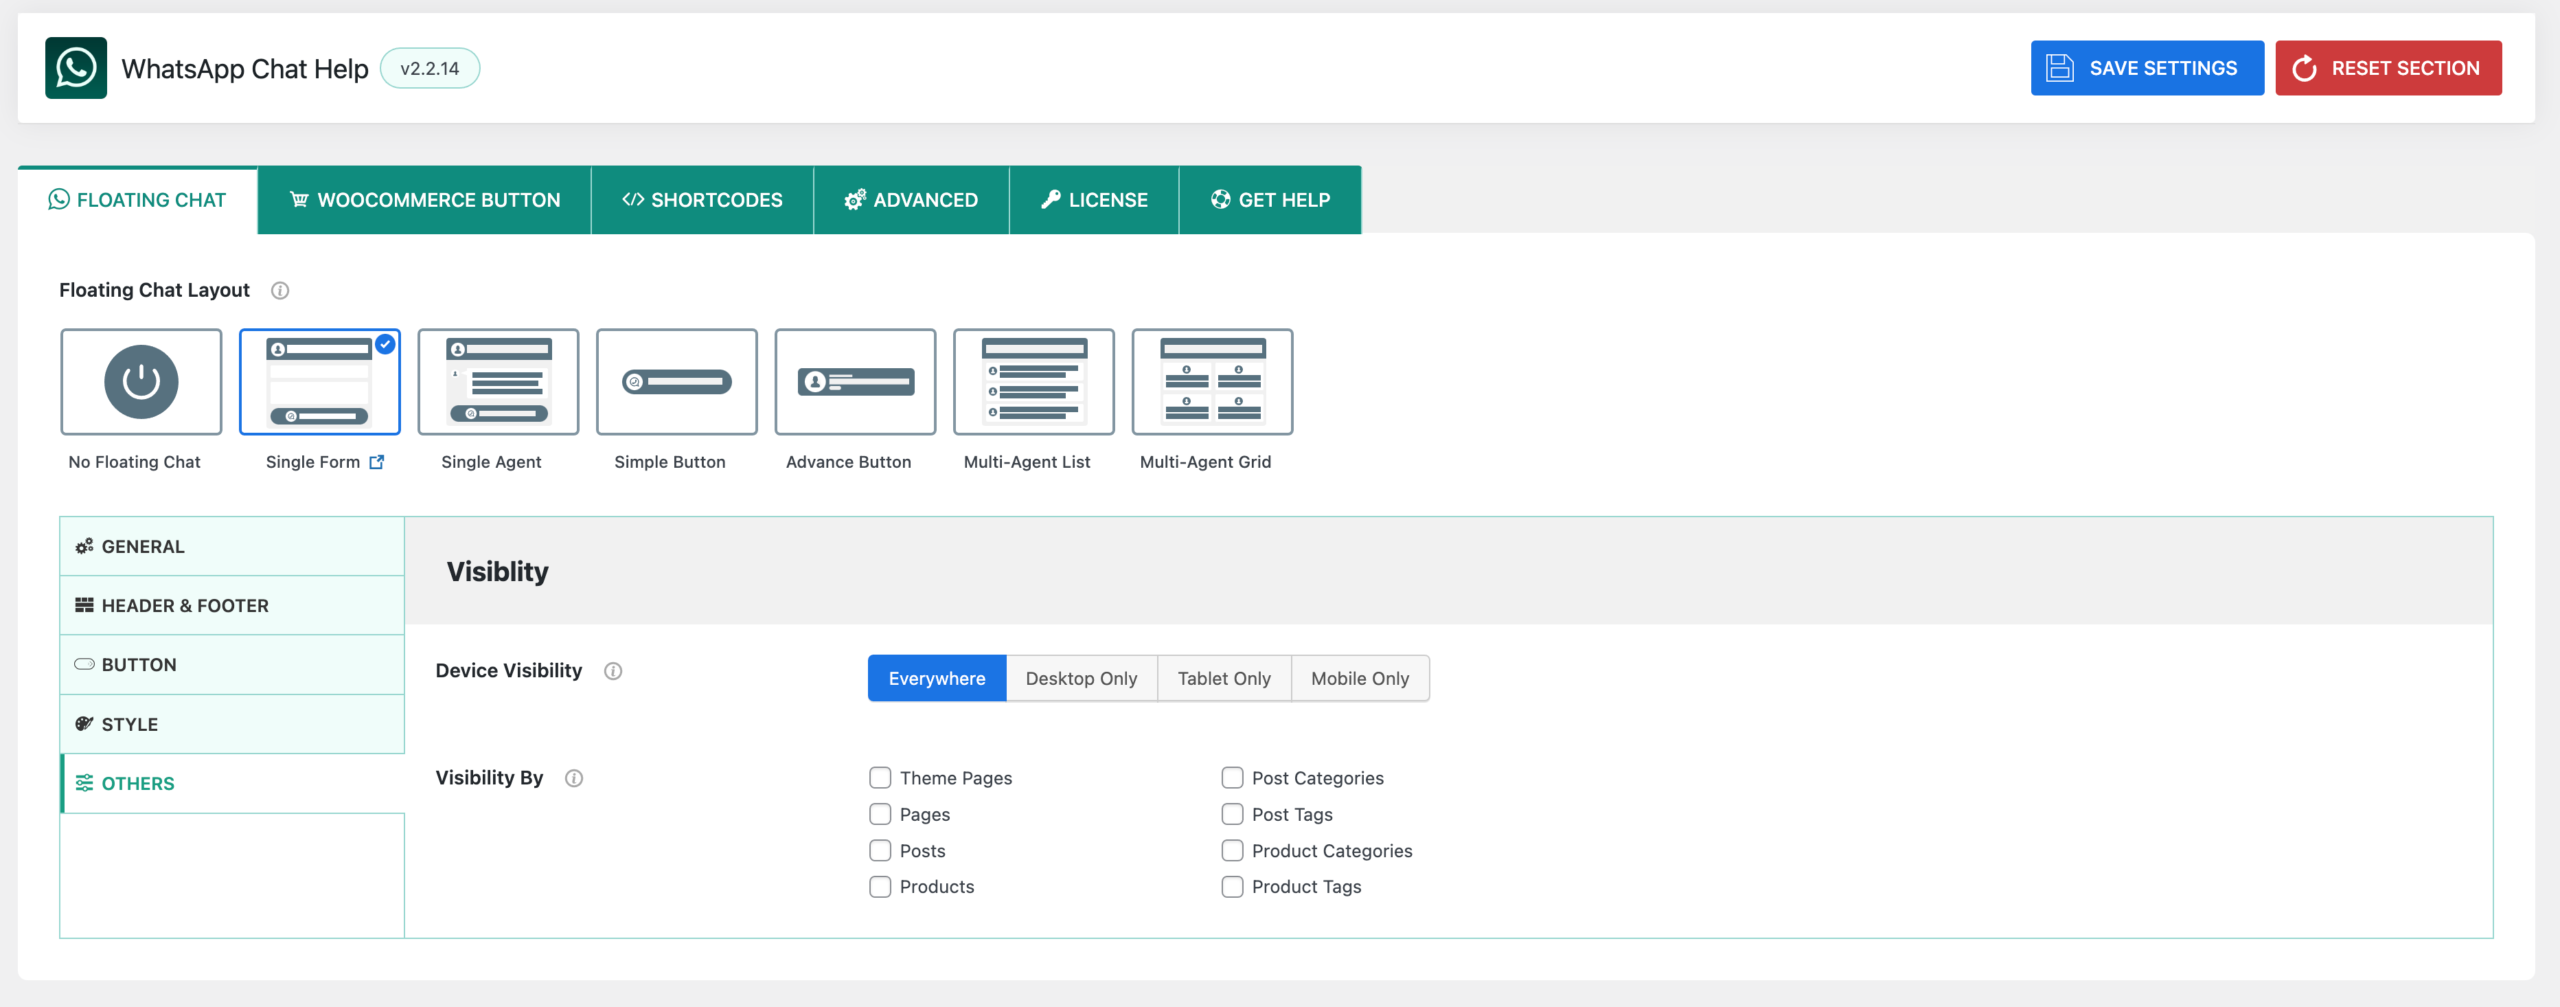Viewport: 2560px width, 1007px height.
Task: Open the Header & Footer section
Action: pyautogui.click(x=232, y=605)
